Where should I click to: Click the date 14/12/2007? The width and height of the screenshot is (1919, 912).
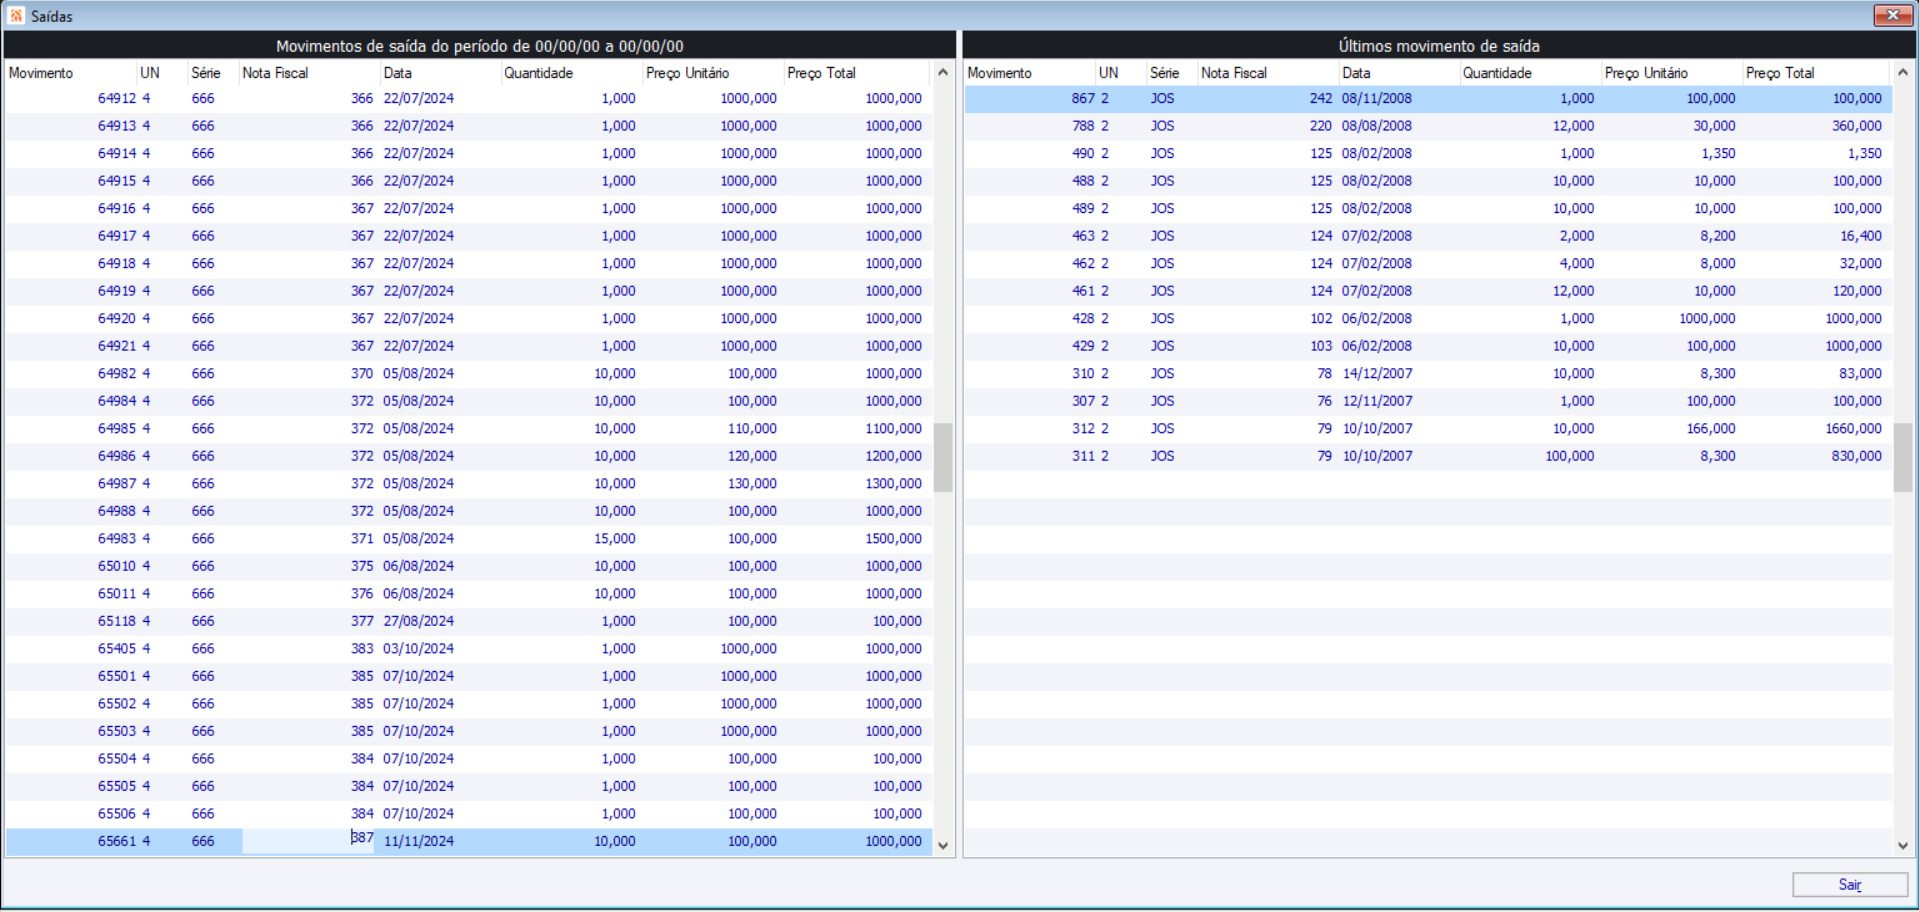[1377, 374]
